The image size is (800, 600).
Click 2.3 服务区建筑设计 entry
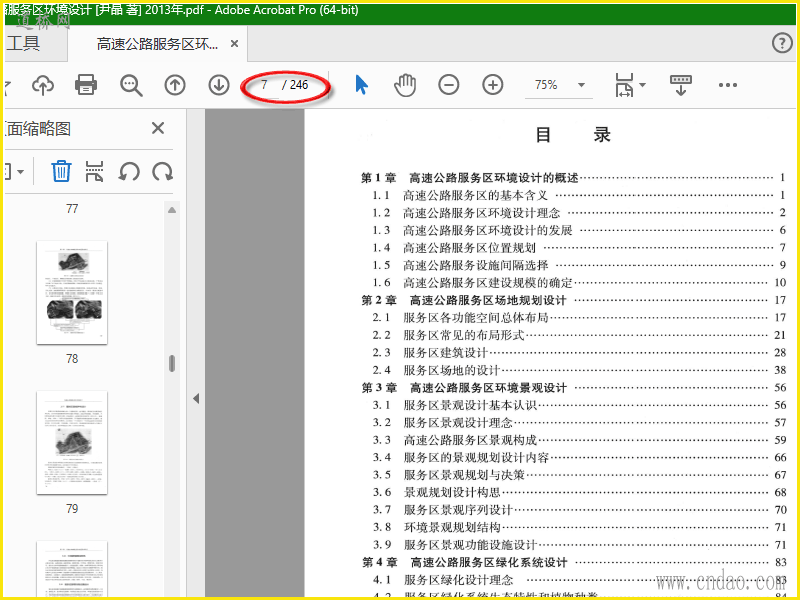(579, 353)
